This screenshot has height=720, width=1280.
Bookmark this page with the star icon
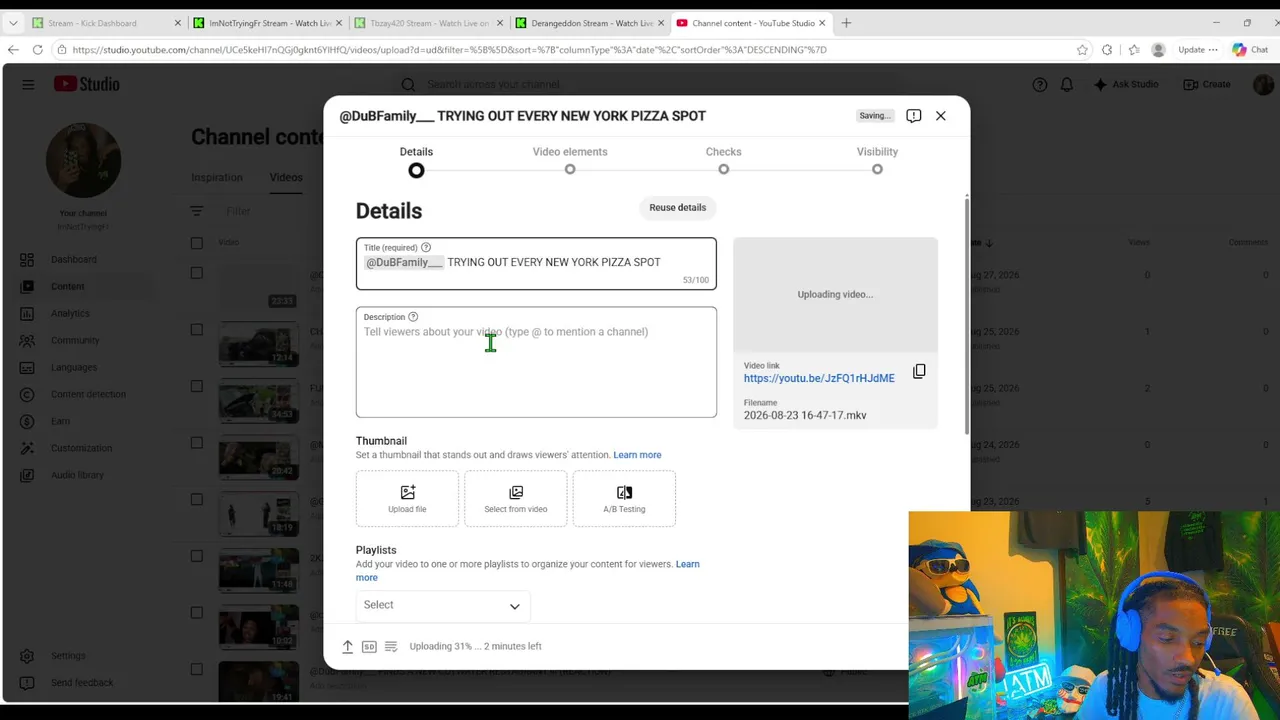point(1082,50)
